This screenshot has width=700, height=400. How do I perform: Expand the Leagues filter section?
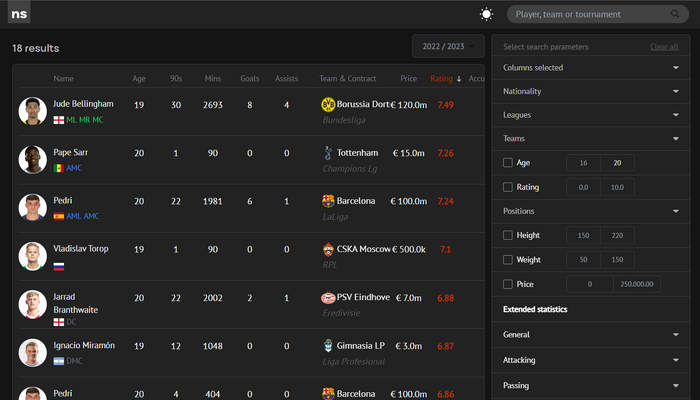591,115
